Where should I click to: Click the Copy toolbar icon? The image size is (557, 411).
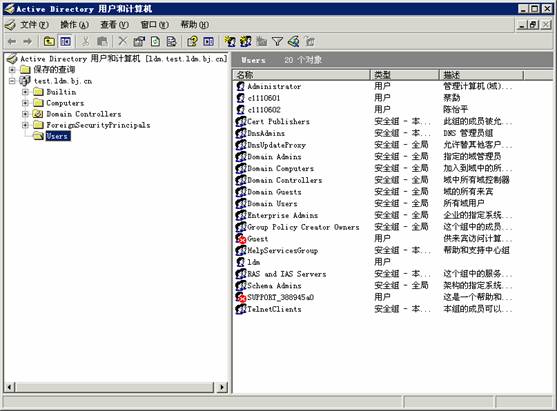102,42
